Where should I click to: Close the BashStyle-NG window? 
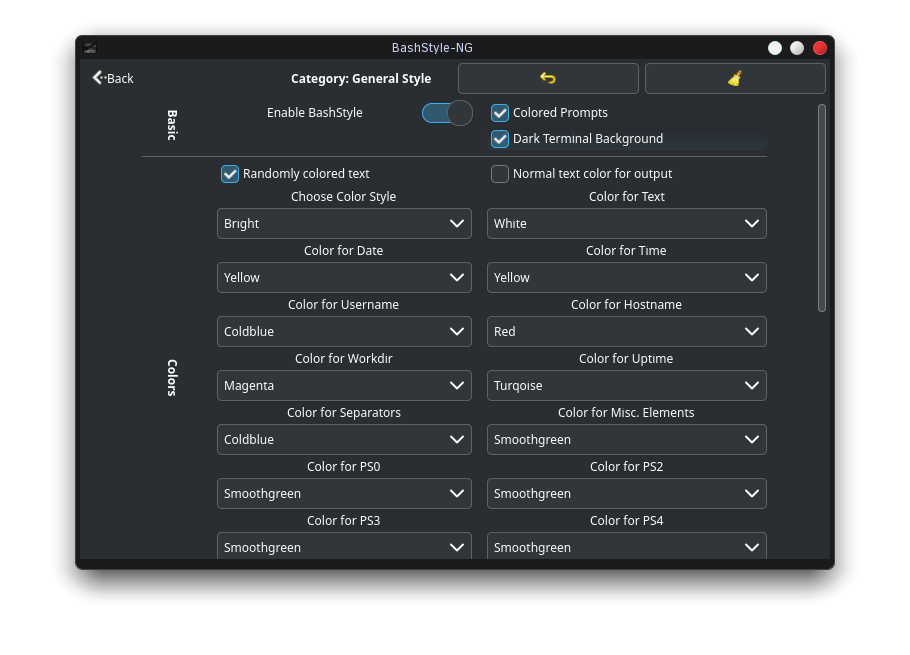[819, 48]
